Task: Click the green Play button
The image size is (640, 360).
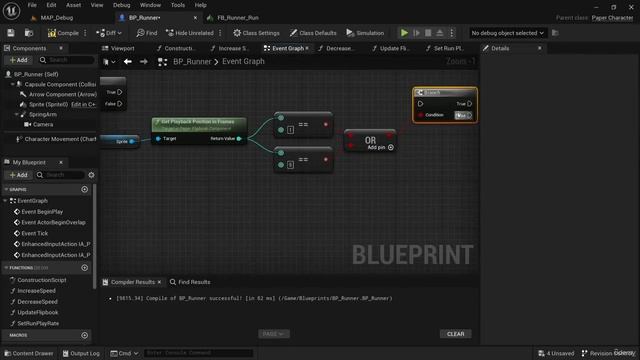Action: point(404,33)
